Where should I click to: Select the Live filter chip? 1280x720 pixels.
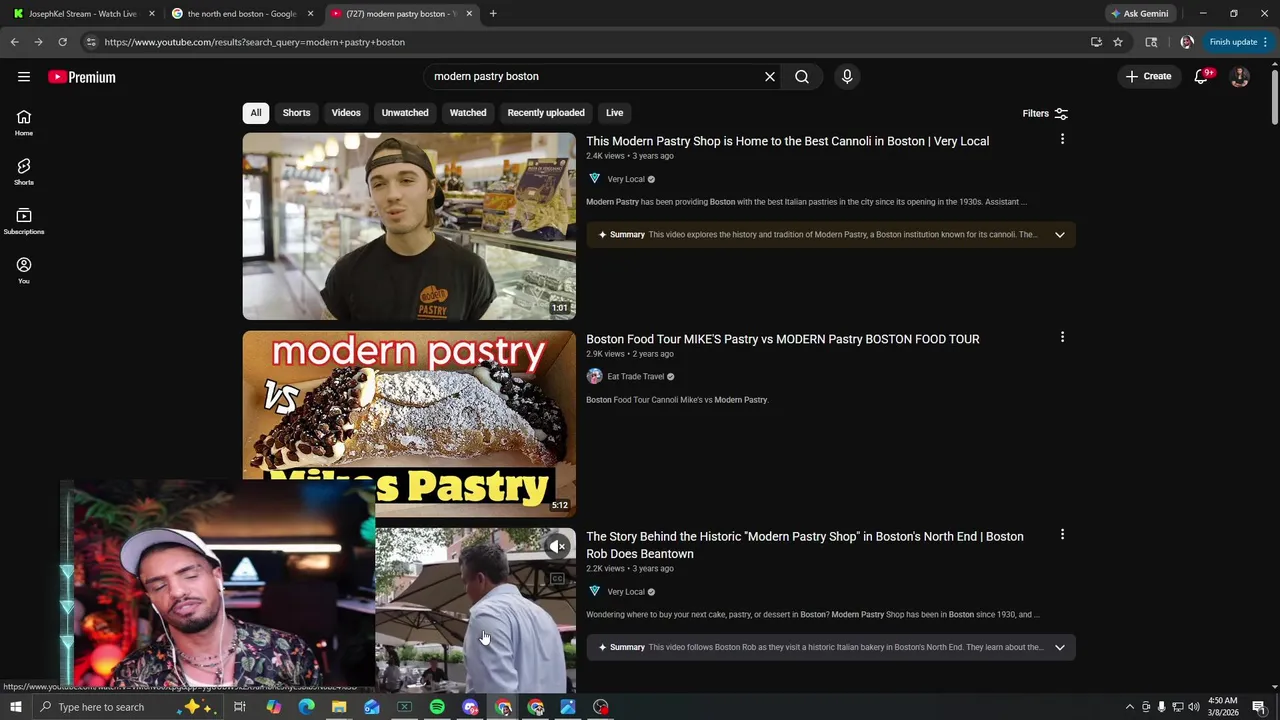tap(614, 113)
